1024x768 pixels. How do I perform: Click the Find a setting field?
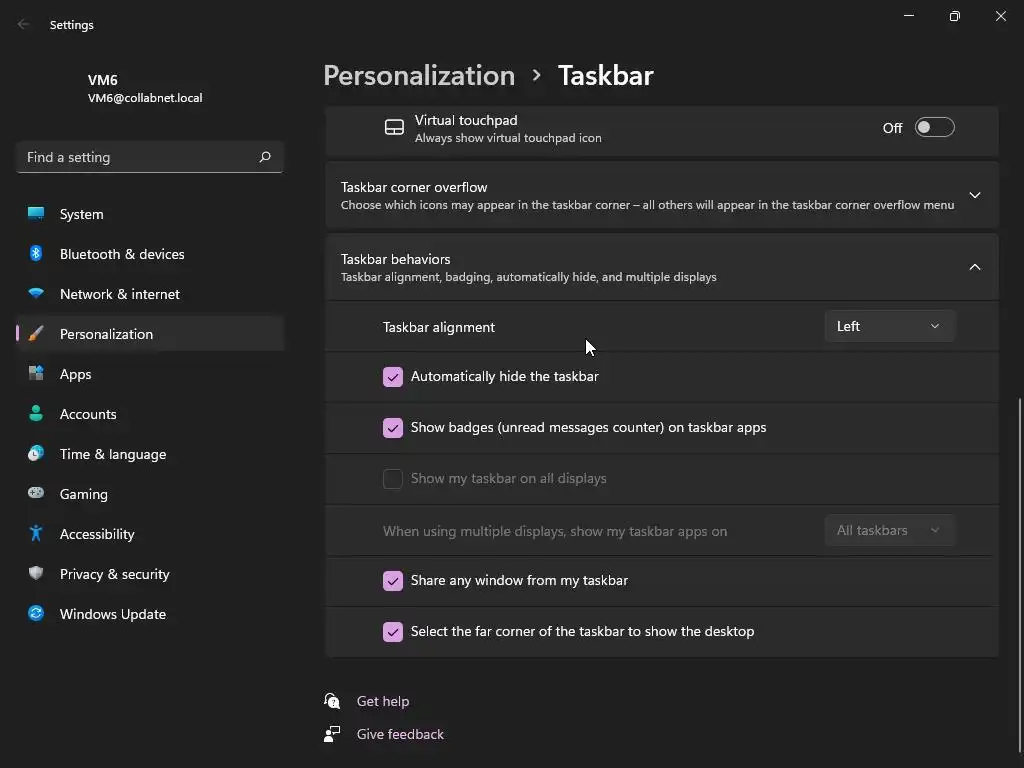tap(135, 157)
